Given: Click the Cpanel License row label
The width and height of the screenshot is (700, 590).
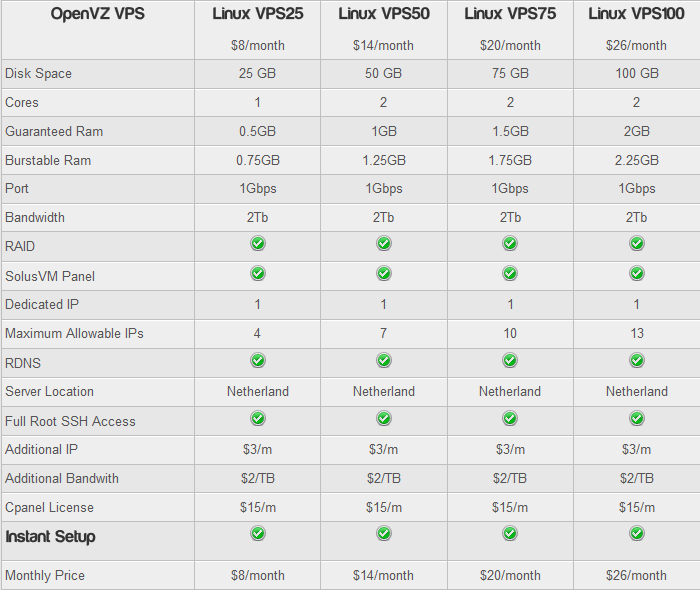Looking at the screenshot, I should (49, 507).
